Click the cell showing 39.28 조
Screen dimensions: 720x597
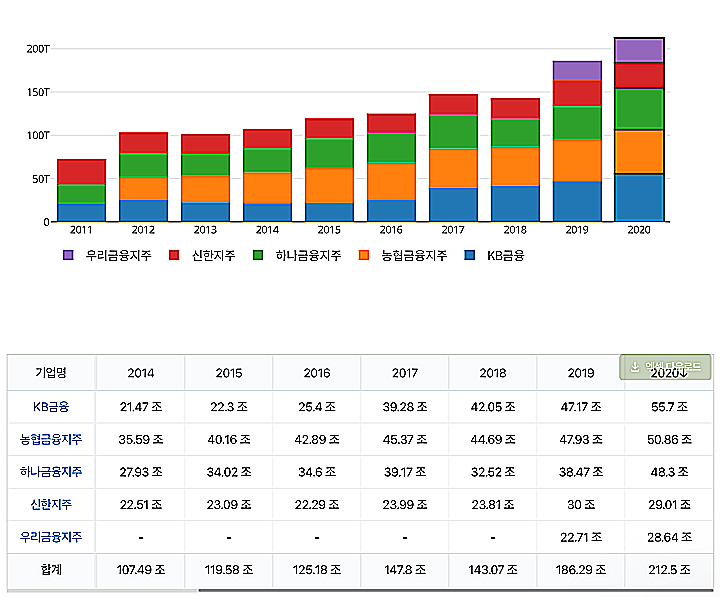405,407
